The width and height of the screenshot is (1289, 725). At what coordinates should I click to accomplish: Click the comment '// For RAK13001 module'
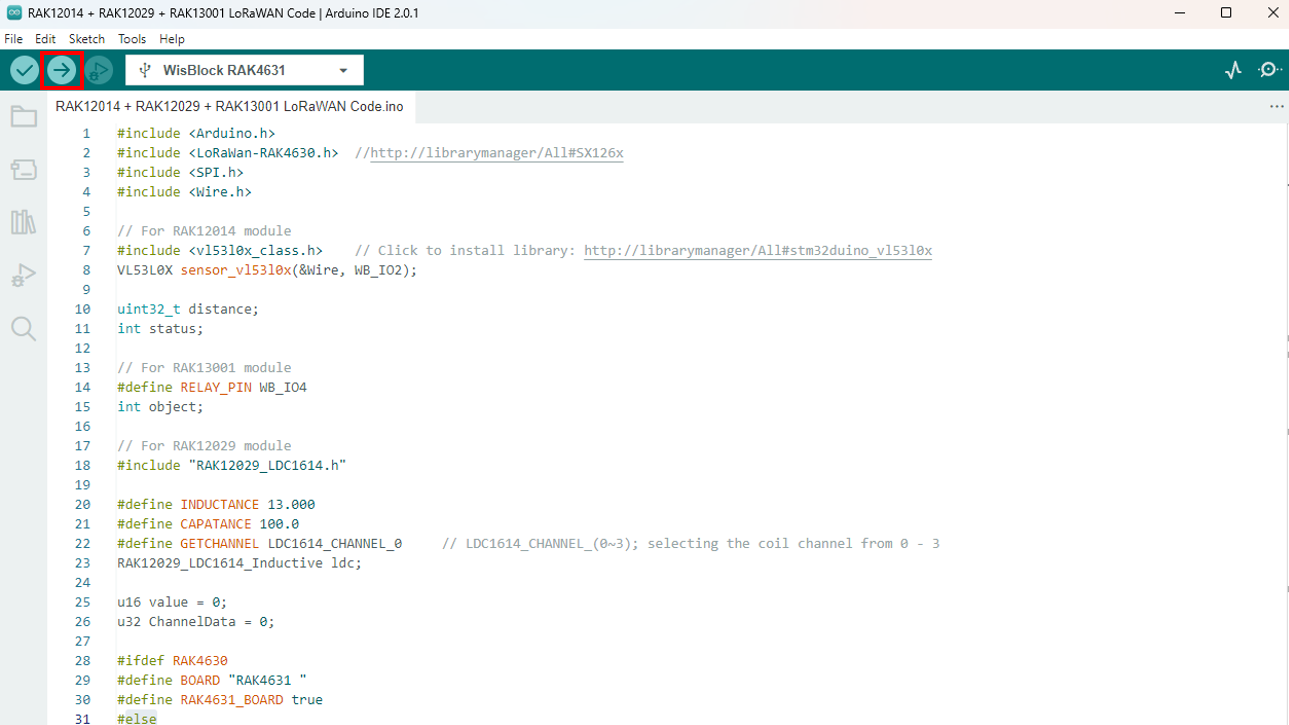[204, 368]
